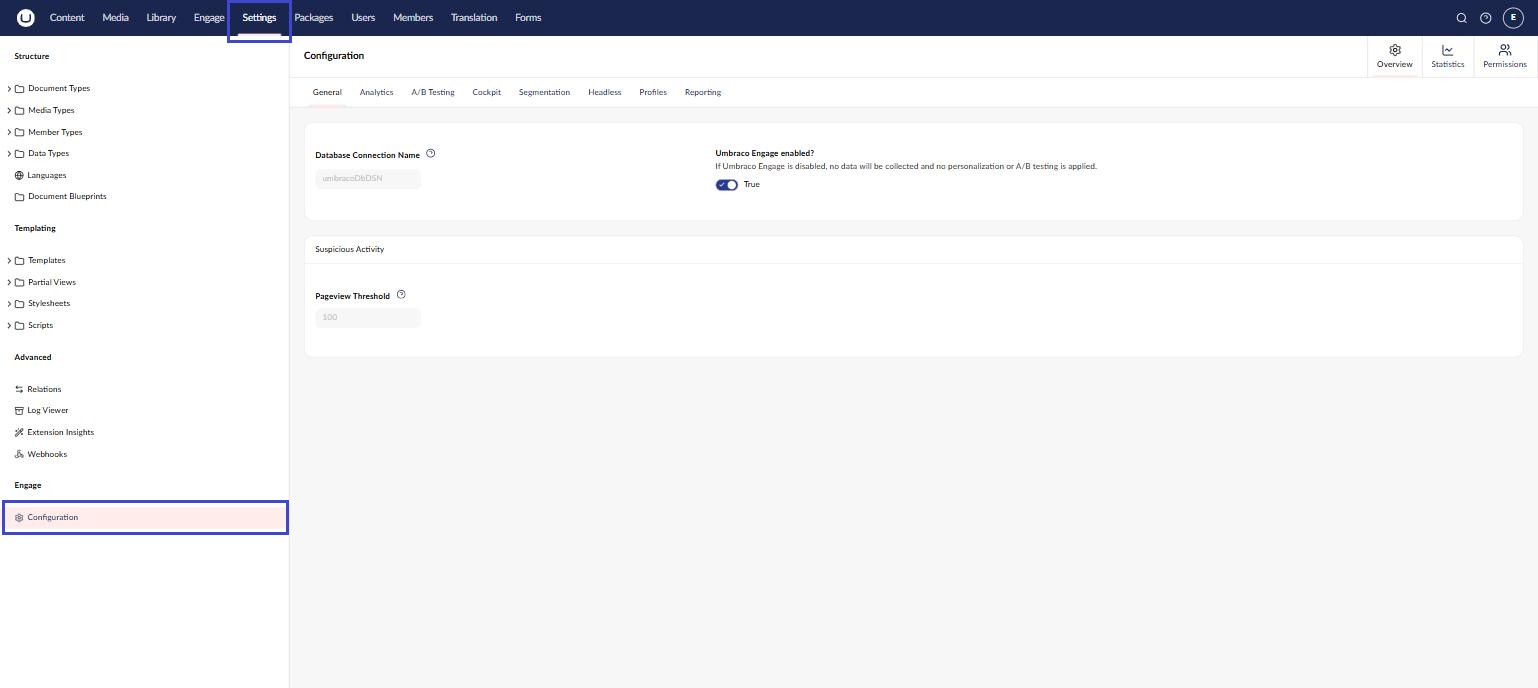Select the Settings section
The height and width of the screenshot is (688, 1538).
click(x=259, y=18)
